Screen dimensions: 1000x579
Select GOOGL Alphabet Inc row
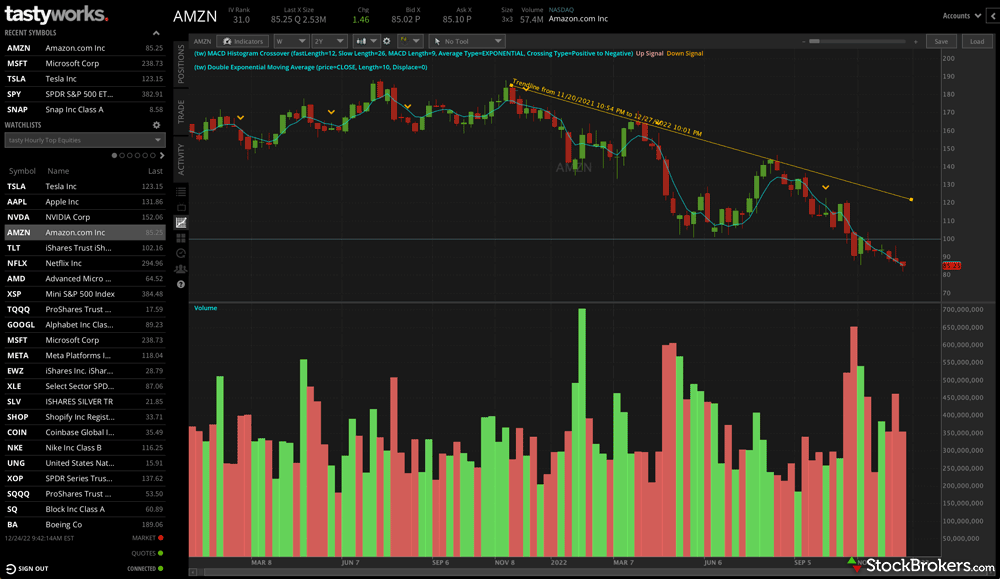[85, 325]
